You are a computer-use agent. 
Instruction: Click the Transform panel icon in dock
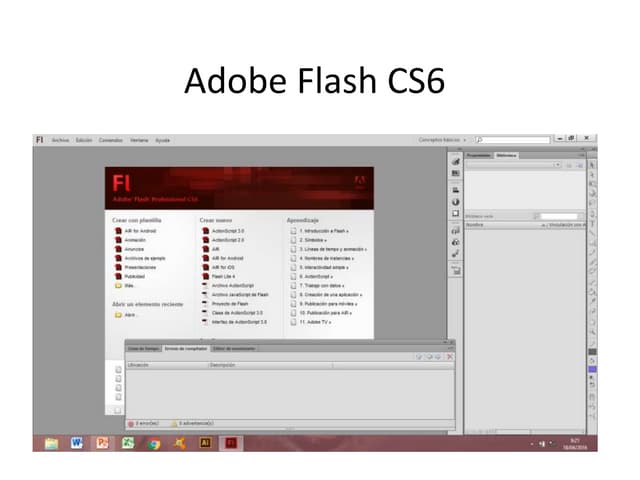455,213
